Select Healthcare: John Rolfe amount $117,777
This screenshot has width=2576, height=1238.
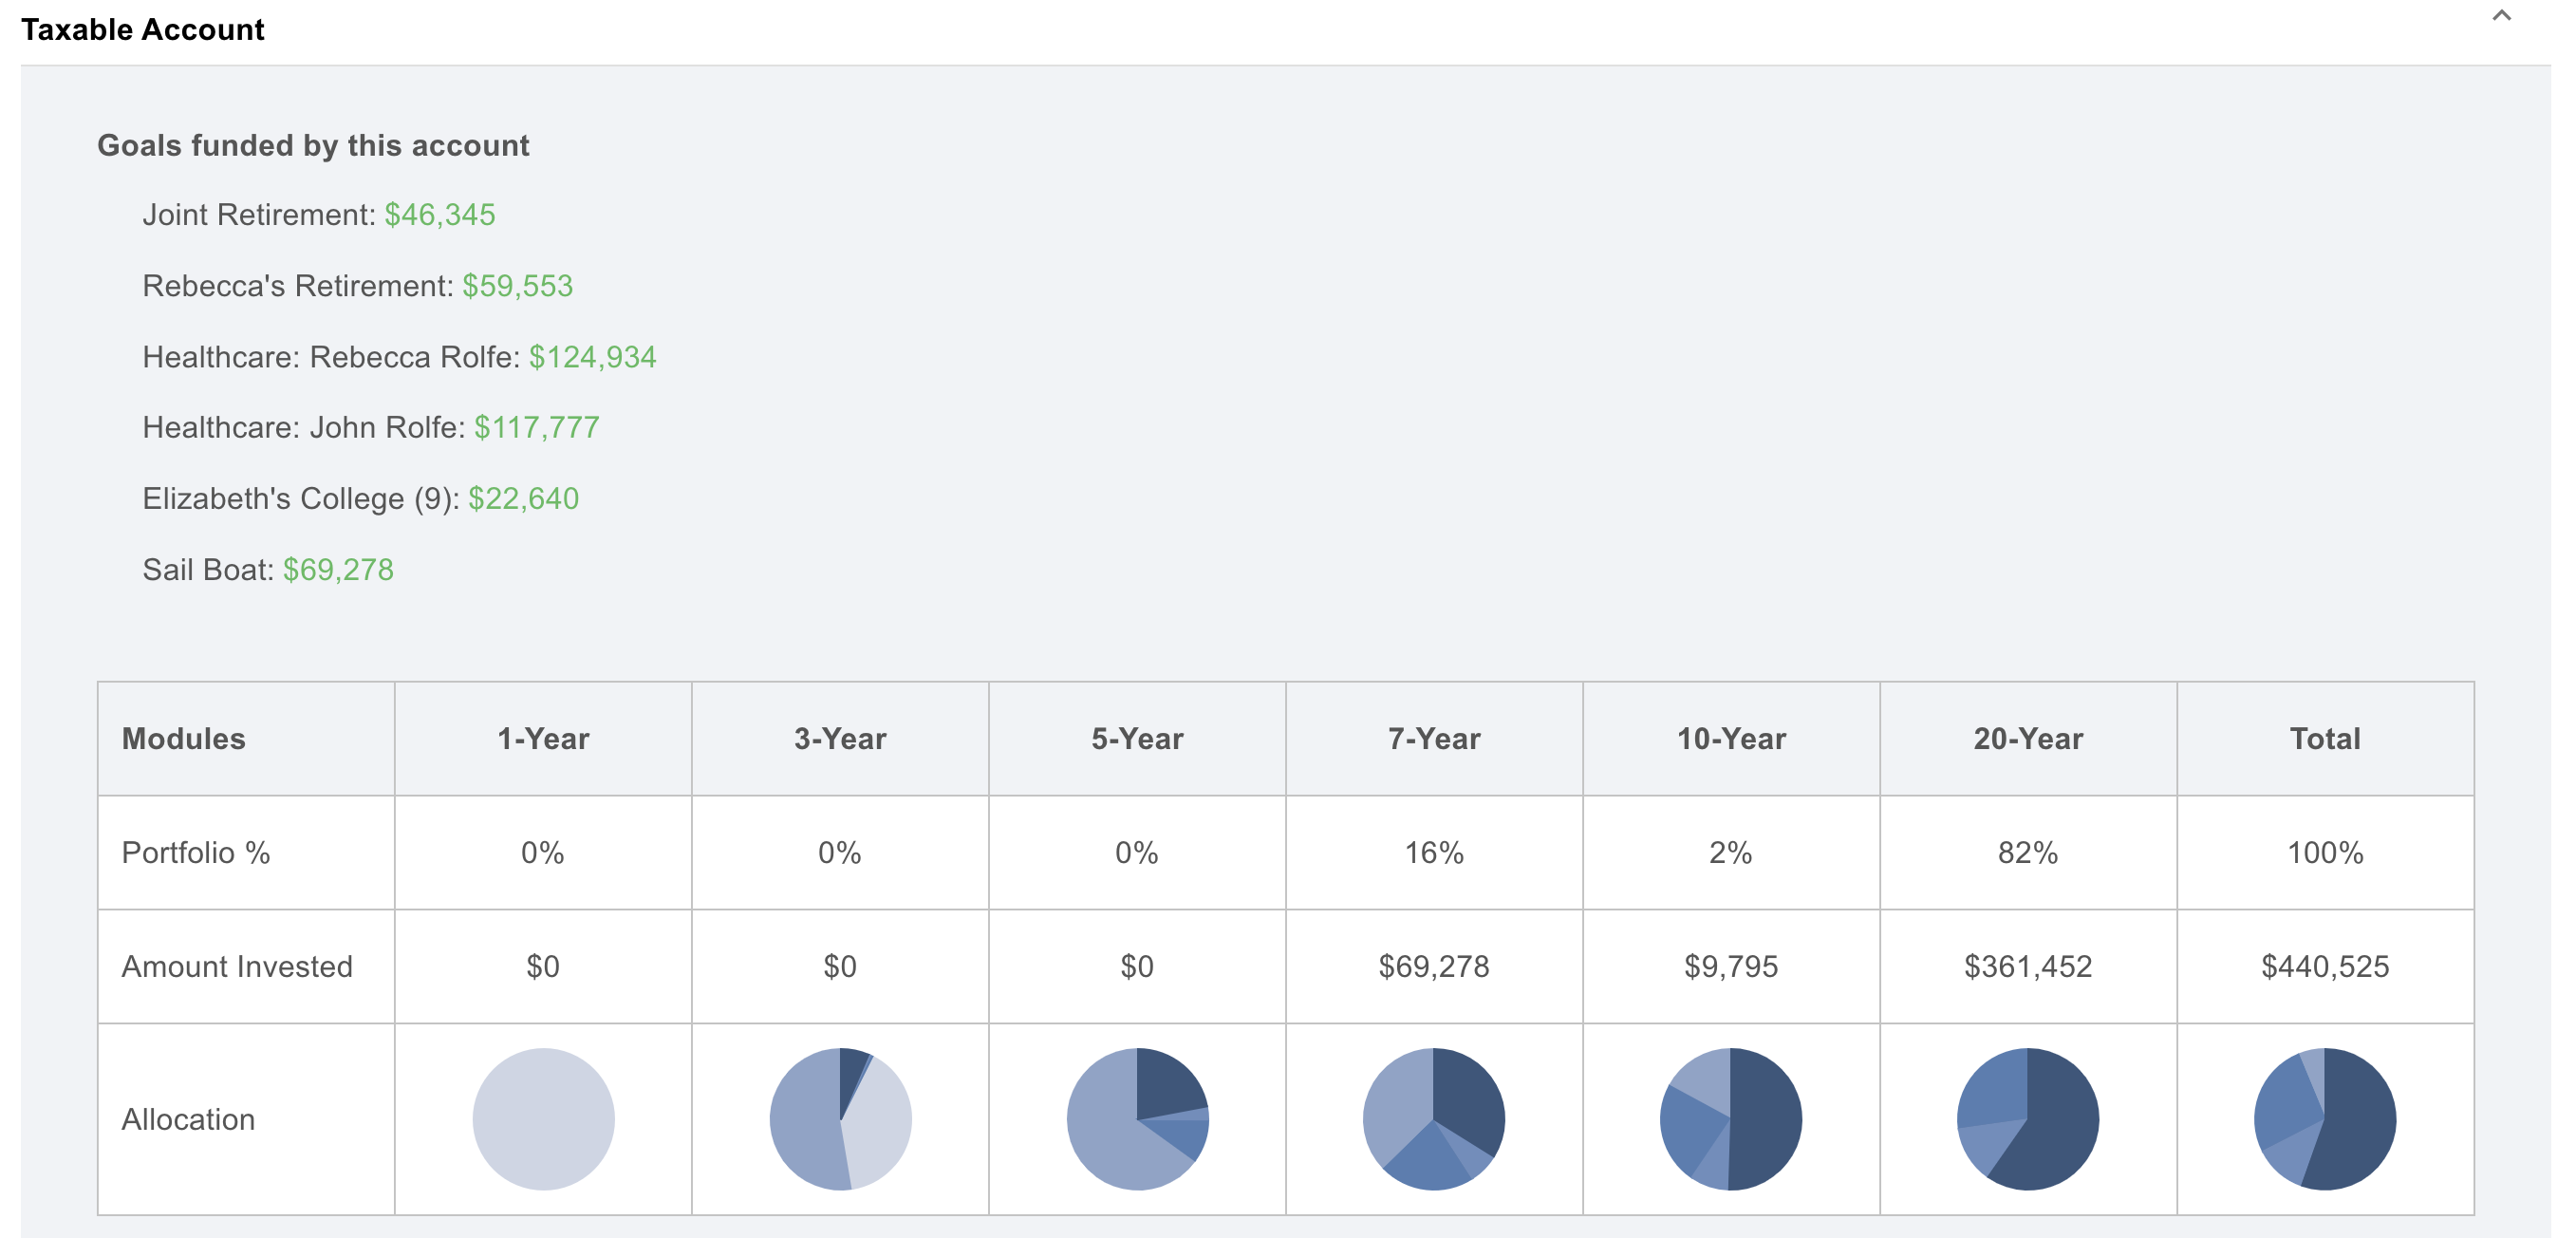pyautogui.click(x=536, y=428)
